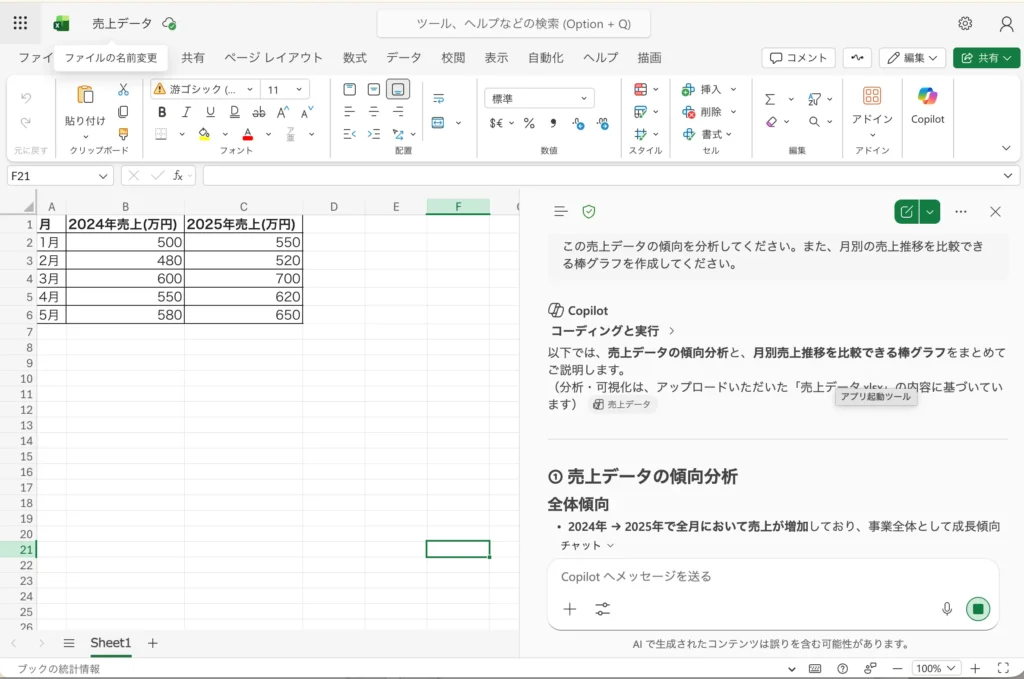Decrease font size with A-down icon
Screen dimensions: 1024x679
point(307,112)
